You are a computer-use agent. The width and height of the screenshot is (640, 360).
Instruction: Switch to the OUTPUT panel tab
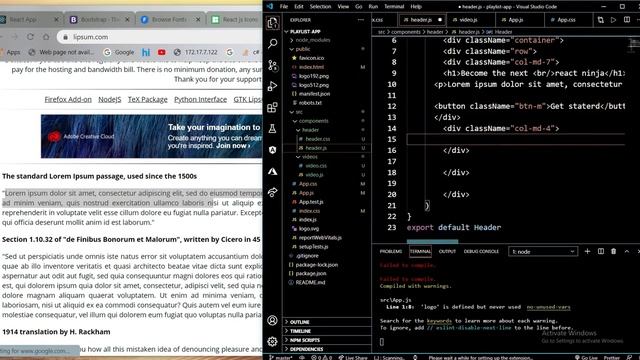click(447, 251)
